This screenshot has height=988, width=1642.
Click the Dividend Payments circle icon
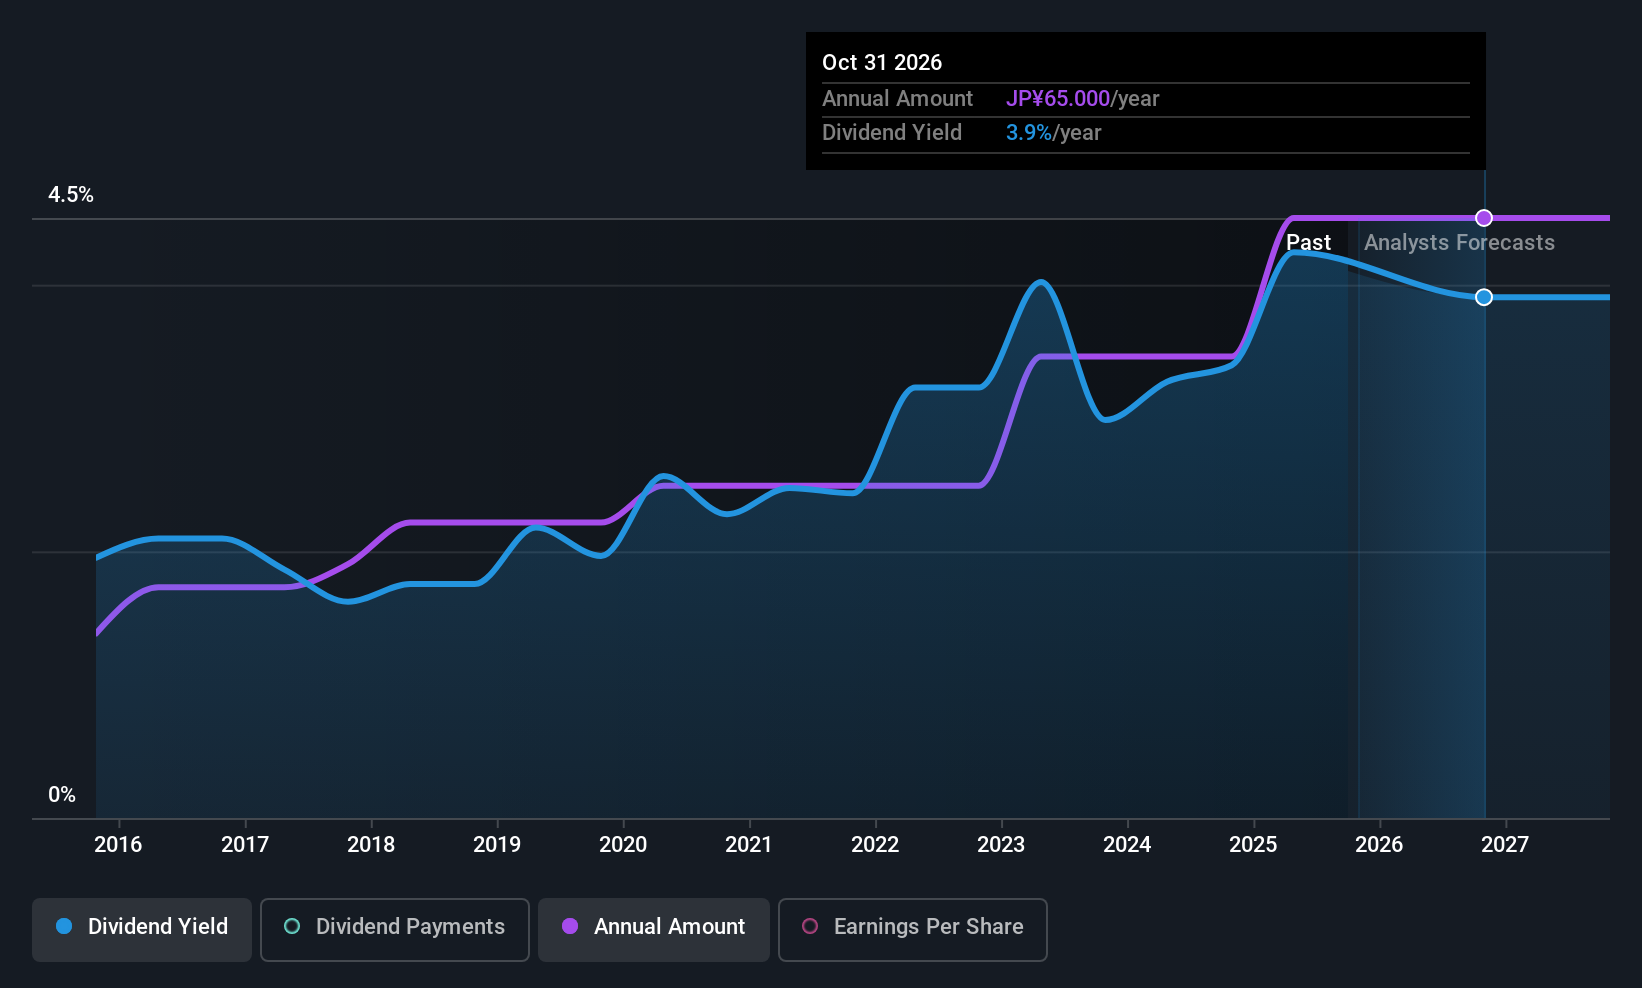291,927
